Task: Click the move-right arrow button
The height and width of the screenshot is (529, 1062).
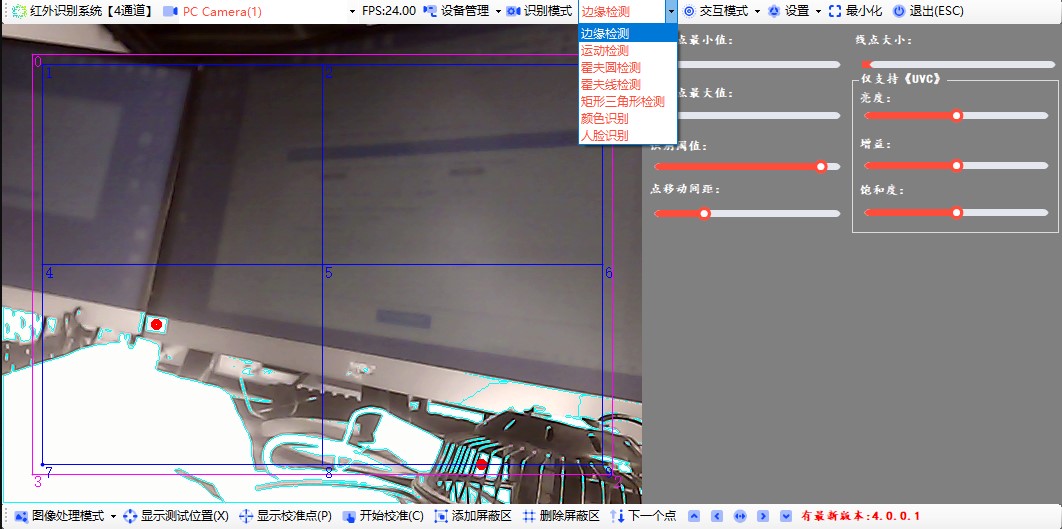Action: click(763, 516)
